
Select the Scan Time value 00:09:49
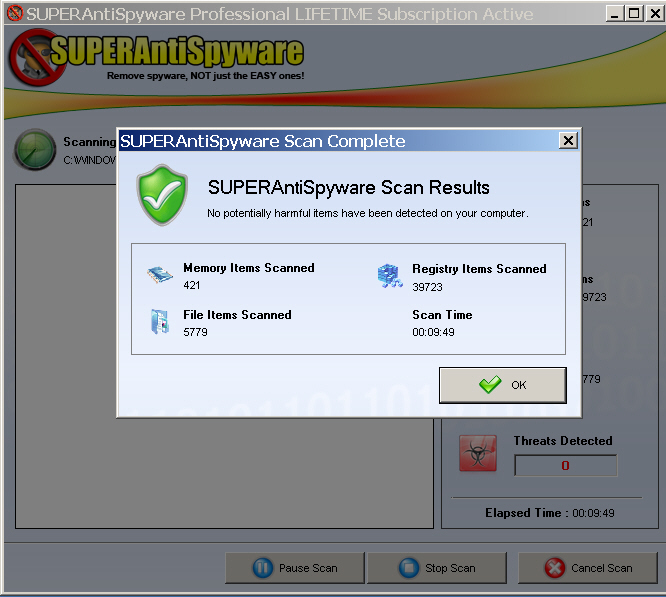point(433,332)
